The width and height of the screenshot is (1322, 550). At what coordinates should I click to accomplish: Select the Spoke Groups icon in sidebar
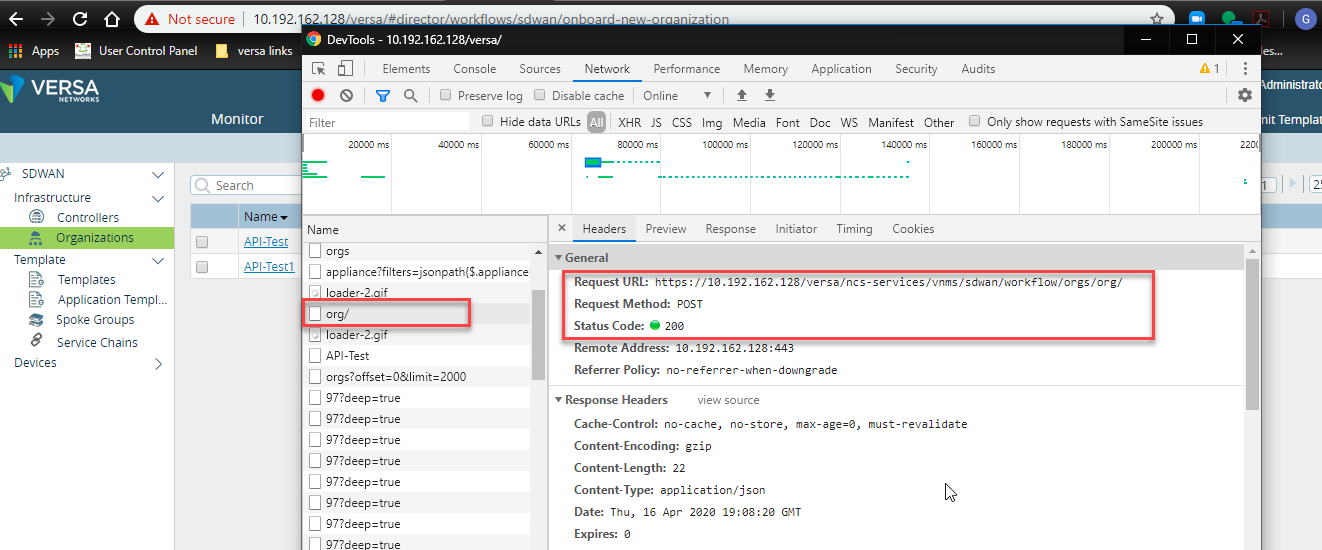[x=36, y=320]
